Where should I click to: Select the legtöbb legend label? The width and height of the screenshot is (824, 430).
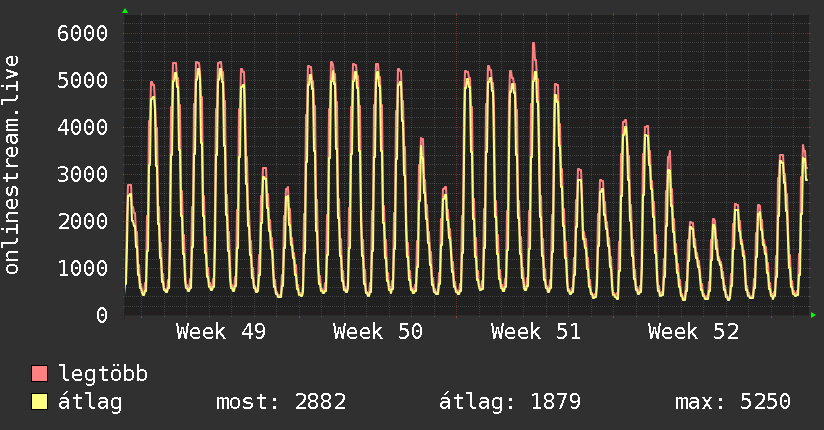103,375
